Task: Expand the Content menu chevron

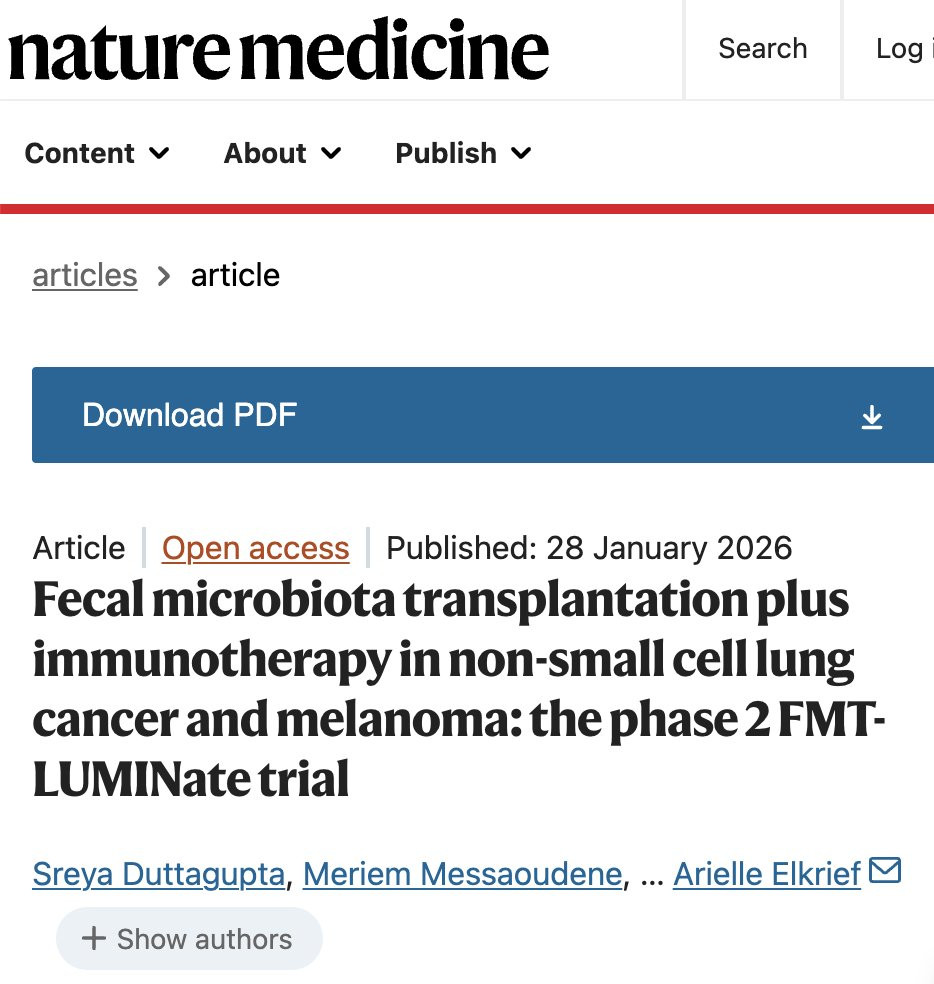Action: tap(159, 153)
